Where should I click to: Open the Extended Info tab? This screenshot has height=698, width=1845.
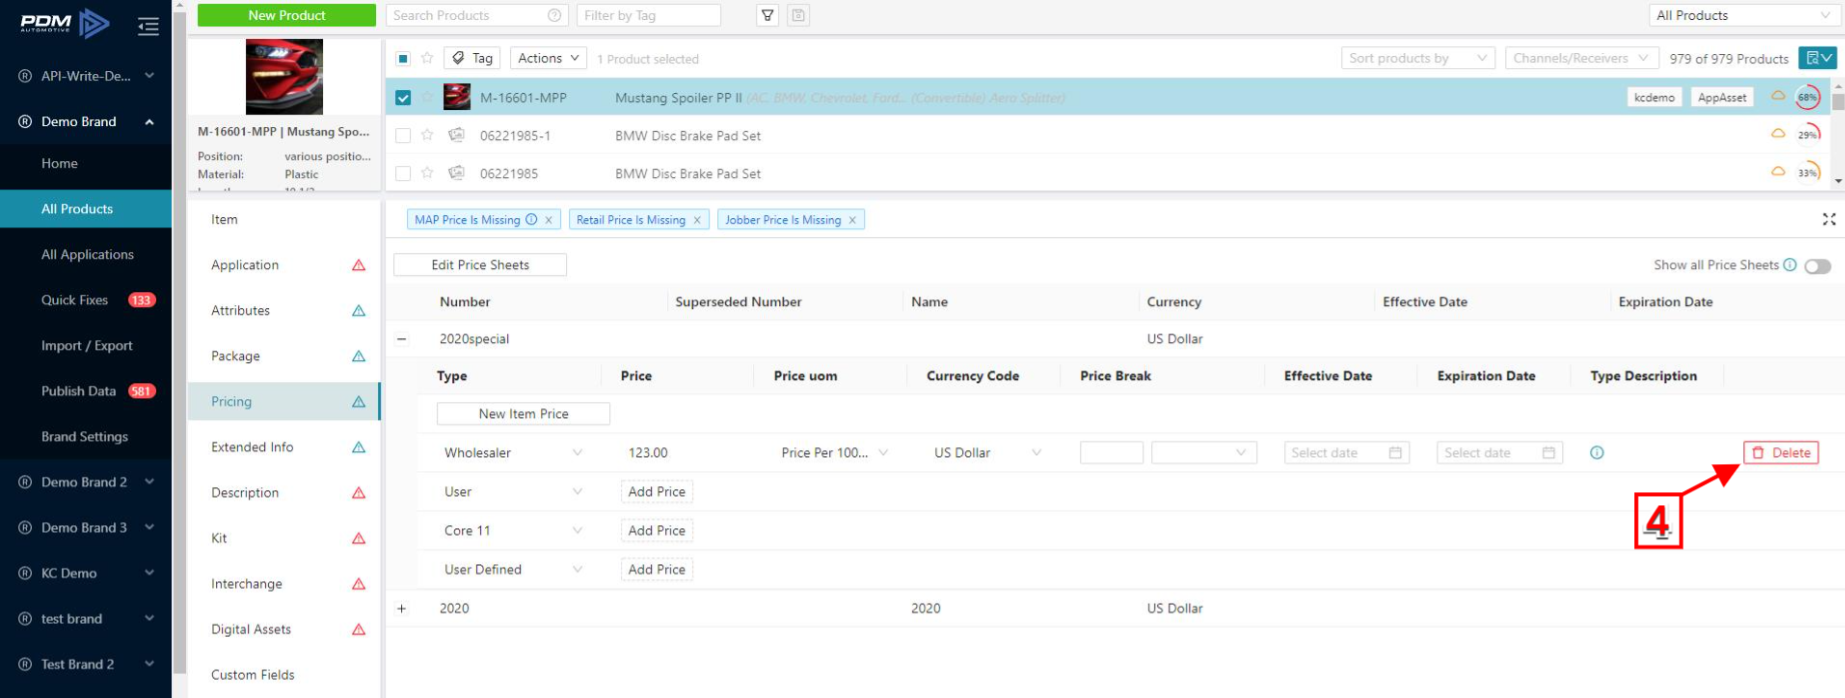[284, 447]
